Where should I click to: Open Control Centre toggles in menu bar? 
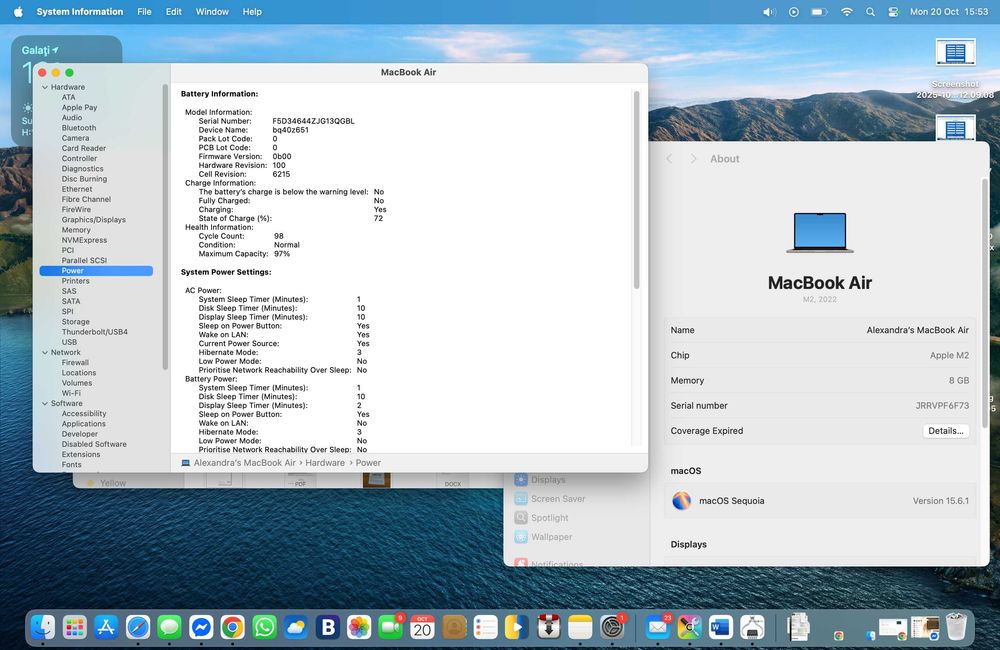click(893, 12)
